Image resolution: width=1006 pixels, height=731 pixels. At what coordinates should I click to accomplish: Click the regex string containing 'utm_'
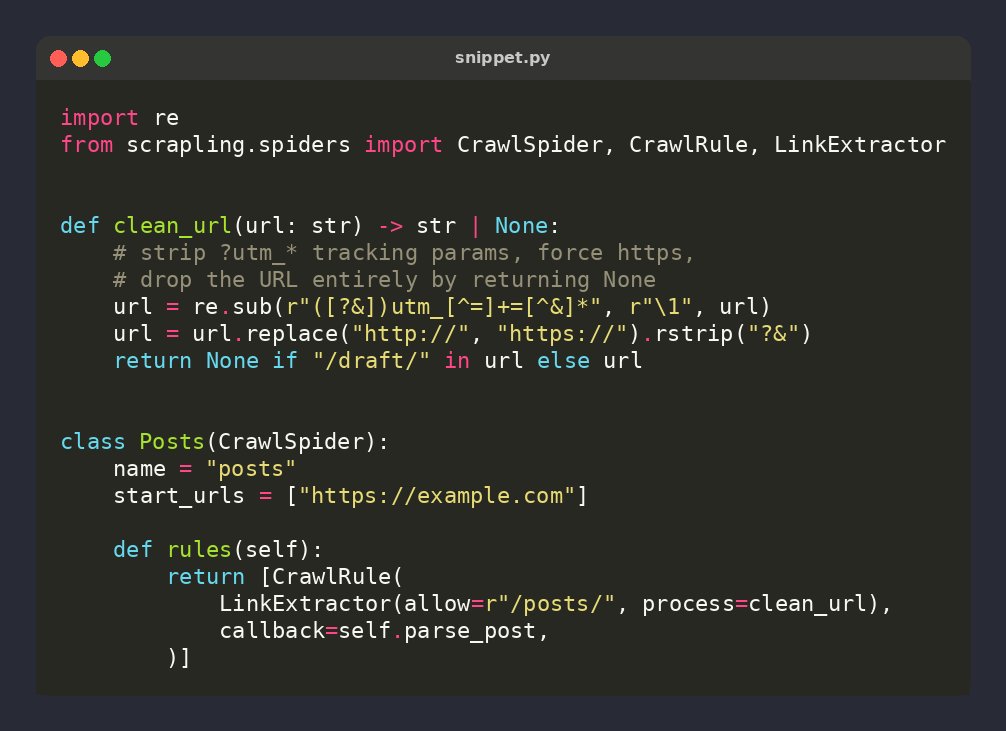443,307
